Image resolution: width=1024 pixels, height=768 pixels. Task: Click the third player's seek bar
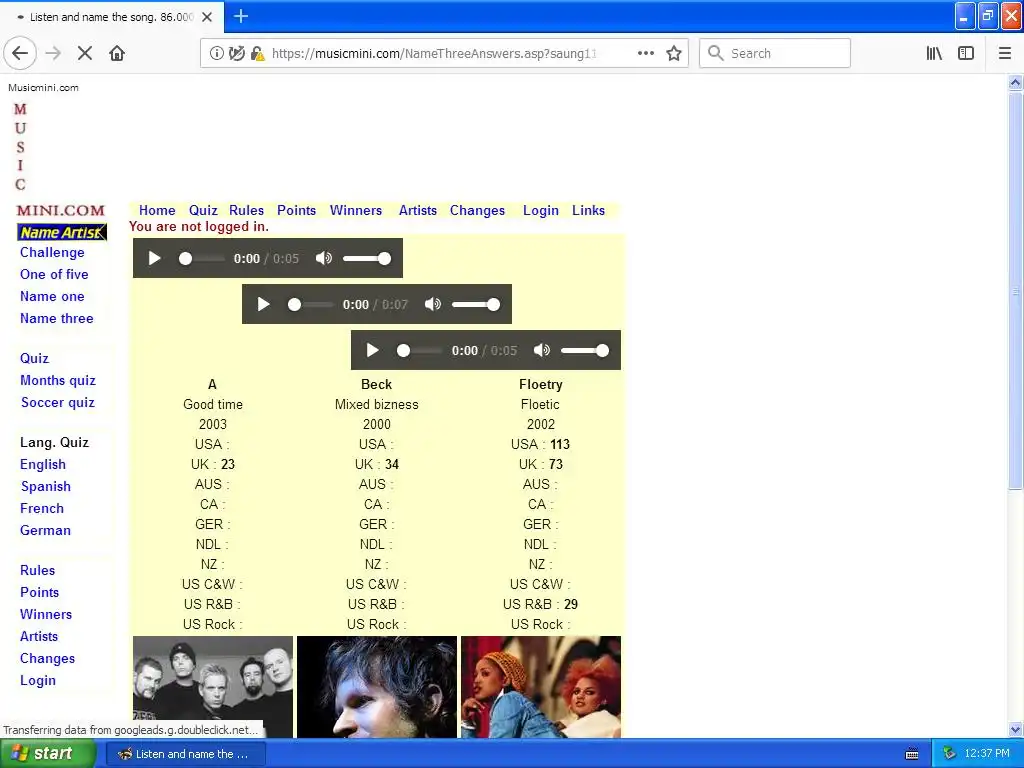coord(419,351)
